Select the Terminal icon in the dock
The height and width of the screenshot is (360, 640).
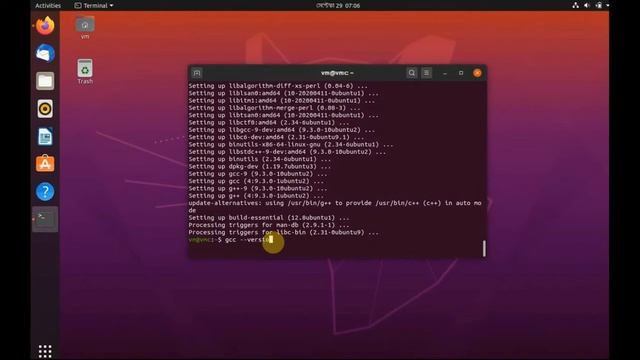click(45, 219)
